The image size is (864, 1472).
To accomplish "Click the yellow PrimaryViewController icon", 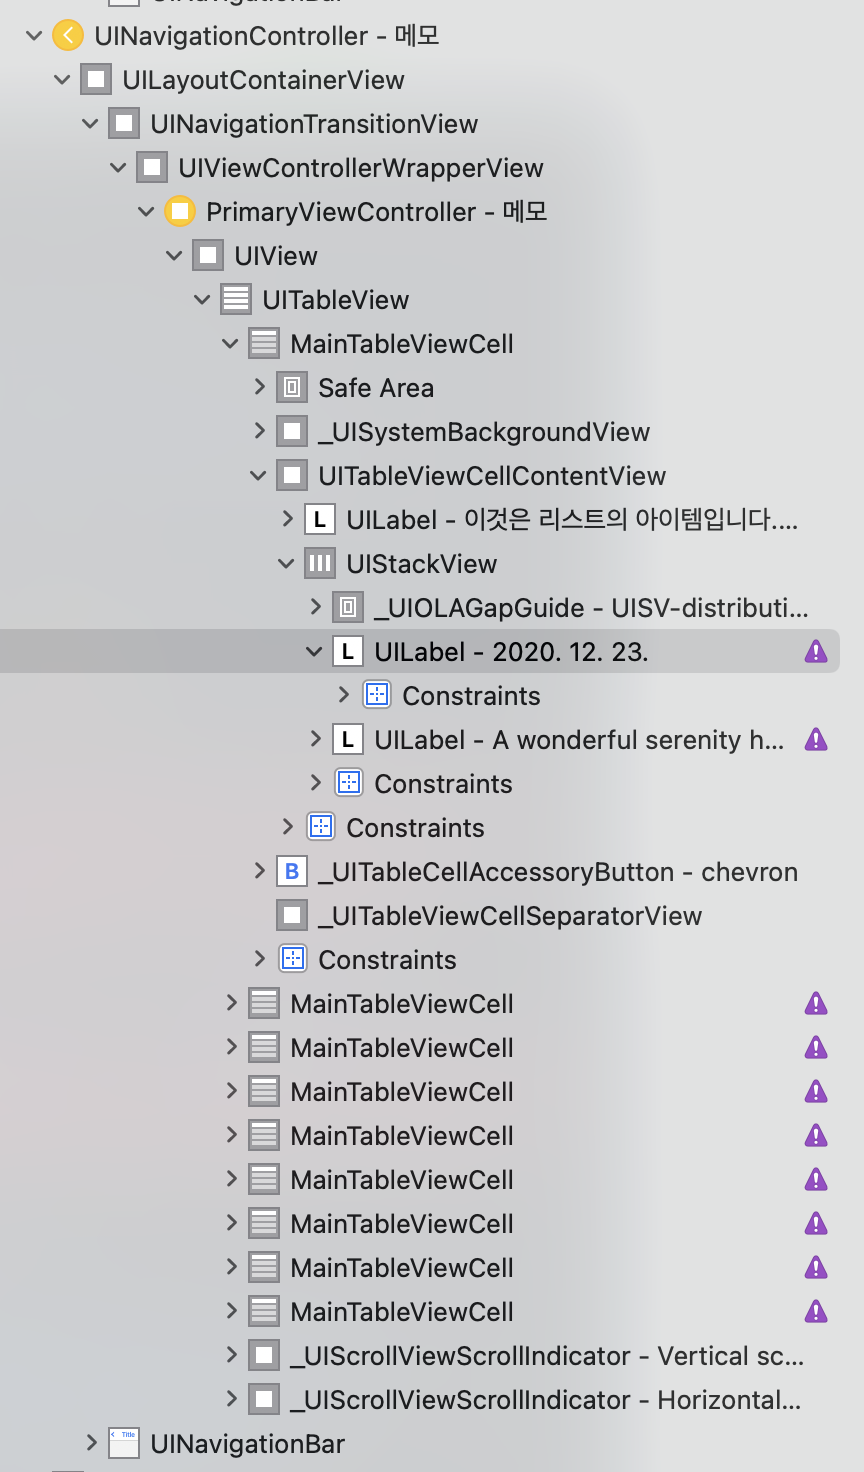I will 180,212.
